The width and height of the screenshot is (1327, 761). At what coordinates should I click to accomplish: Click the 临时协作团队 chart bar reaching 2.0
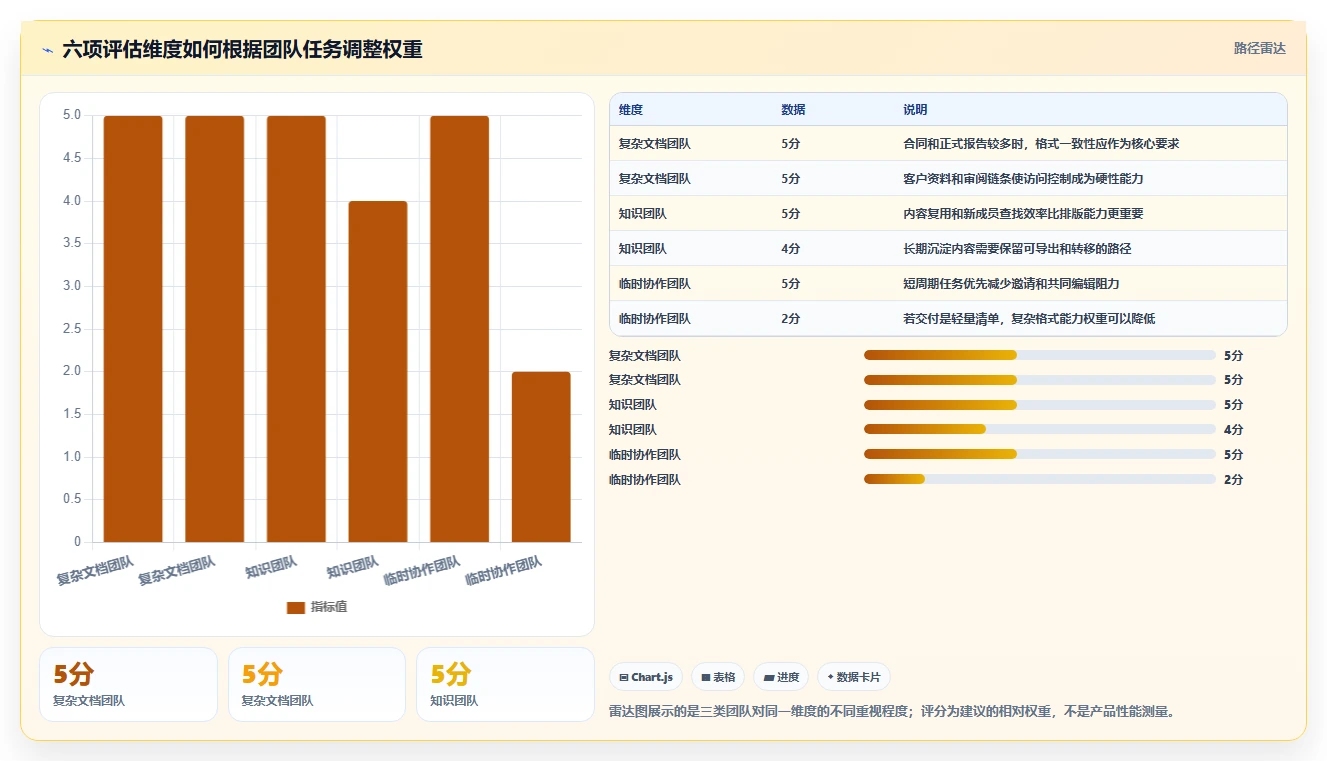541,457
